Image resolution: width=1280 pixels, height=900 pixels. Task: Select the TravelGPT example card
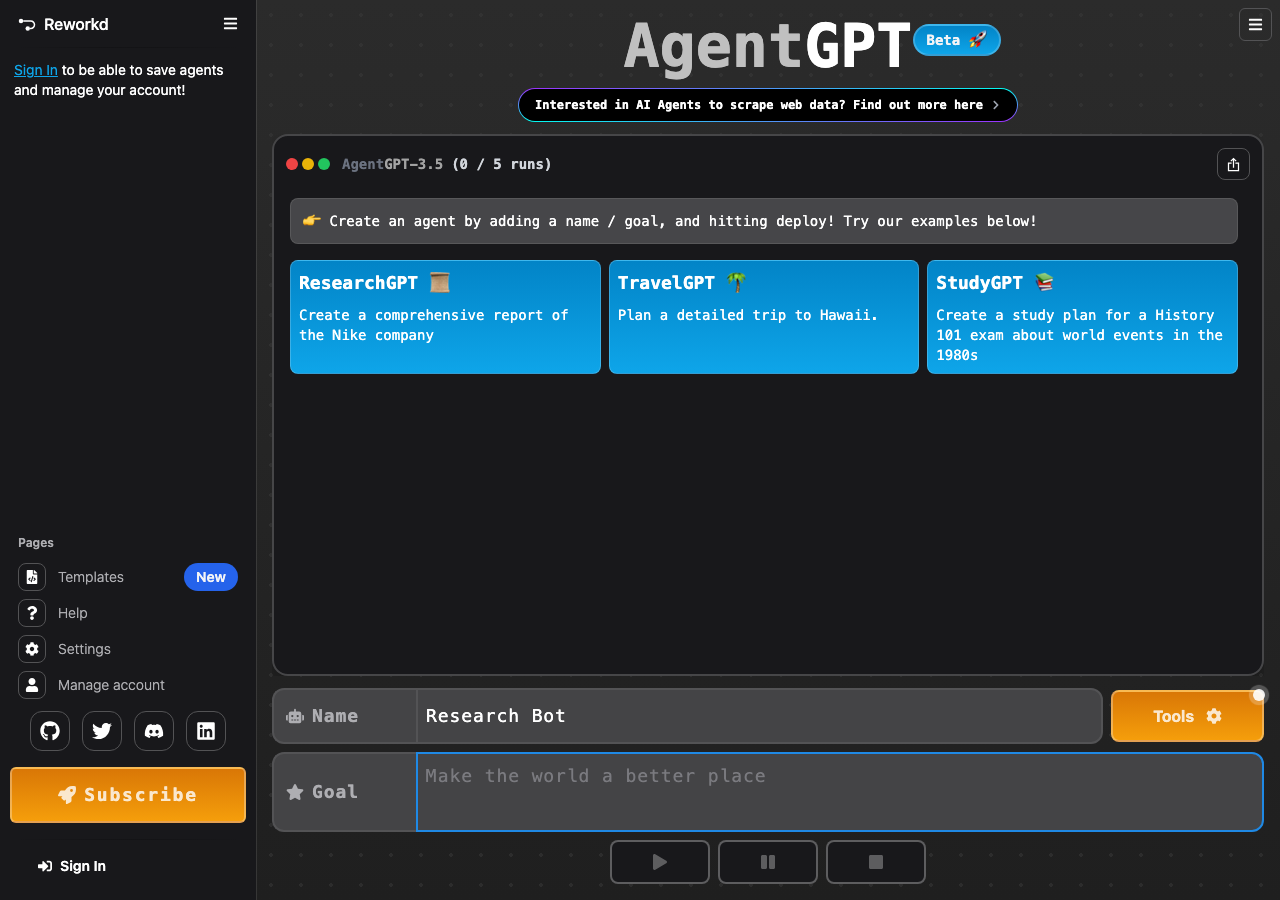click(x=764, y=317)
